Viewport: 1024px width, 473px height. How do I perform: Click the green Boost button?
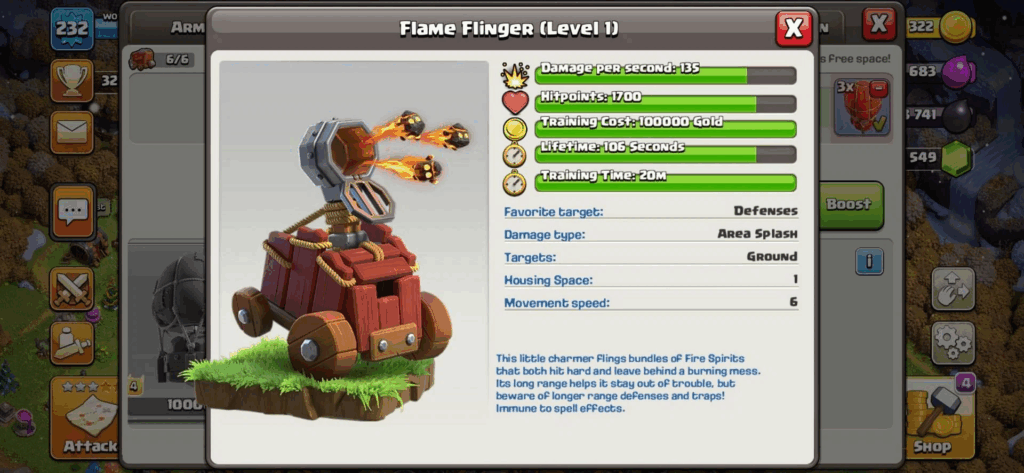click(x=849, y=205)
